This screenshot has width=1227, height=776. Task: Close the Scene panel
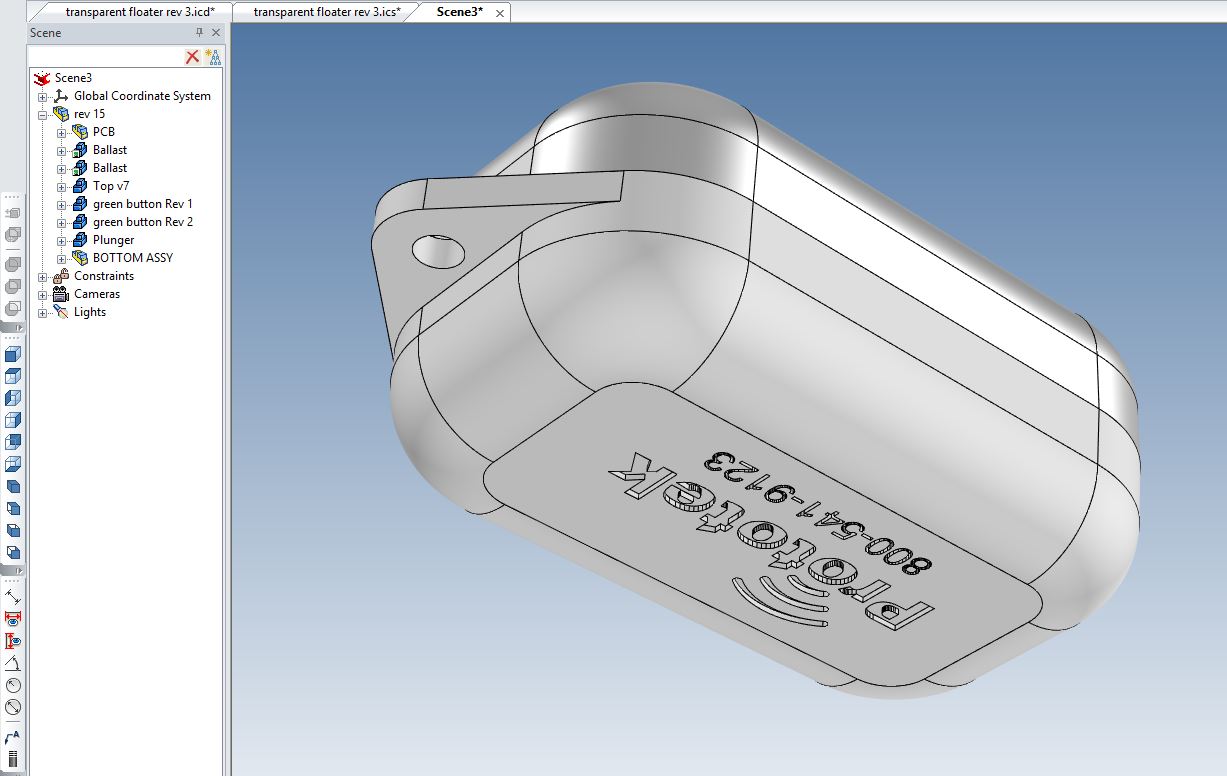(216, 33)
